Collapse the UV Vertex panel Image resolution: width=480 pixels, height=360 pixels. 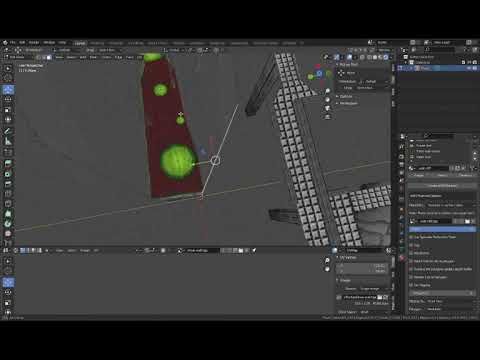click(346, 257)
